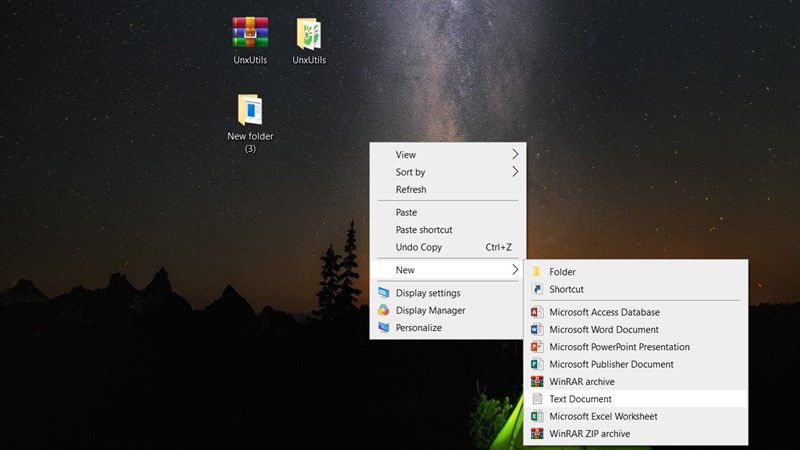
Task: Open the UnxUtils folder on desktop
Action: [309, 33]
